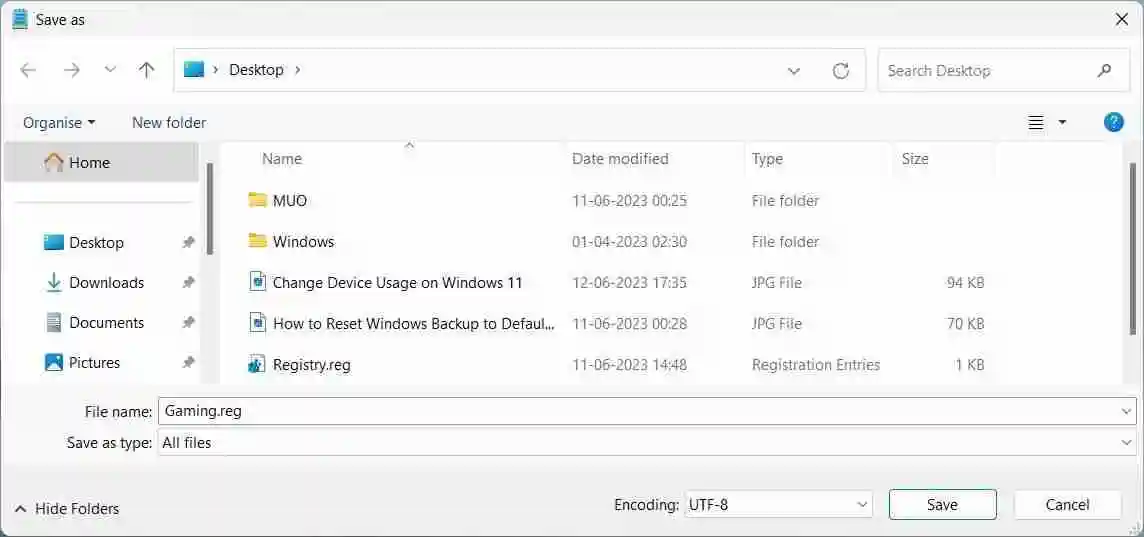This screenshot has height=537, width=1144.
Task: Open Documents in the navigation pane
Action: point(107,322)
